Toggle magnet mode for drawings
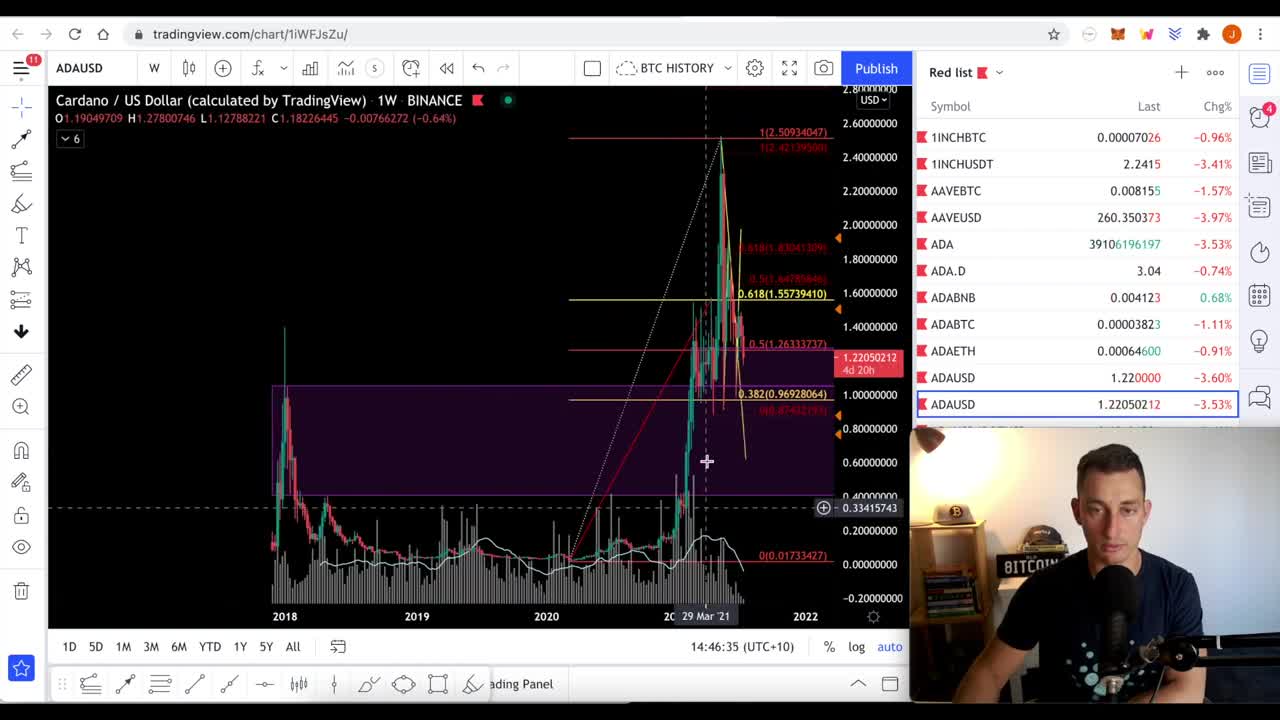The image size is (1280, 720). click(21, 450)
